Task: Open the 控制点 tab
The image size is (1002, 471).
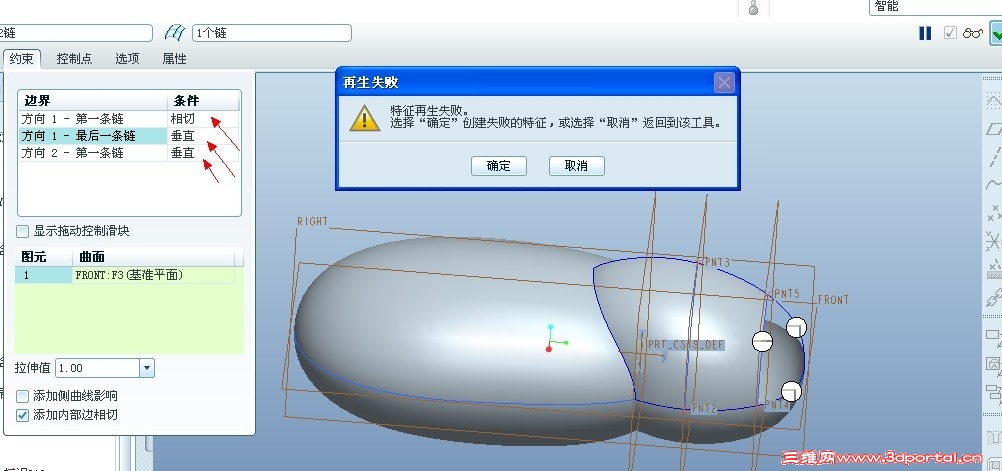Action: point(74,59)
